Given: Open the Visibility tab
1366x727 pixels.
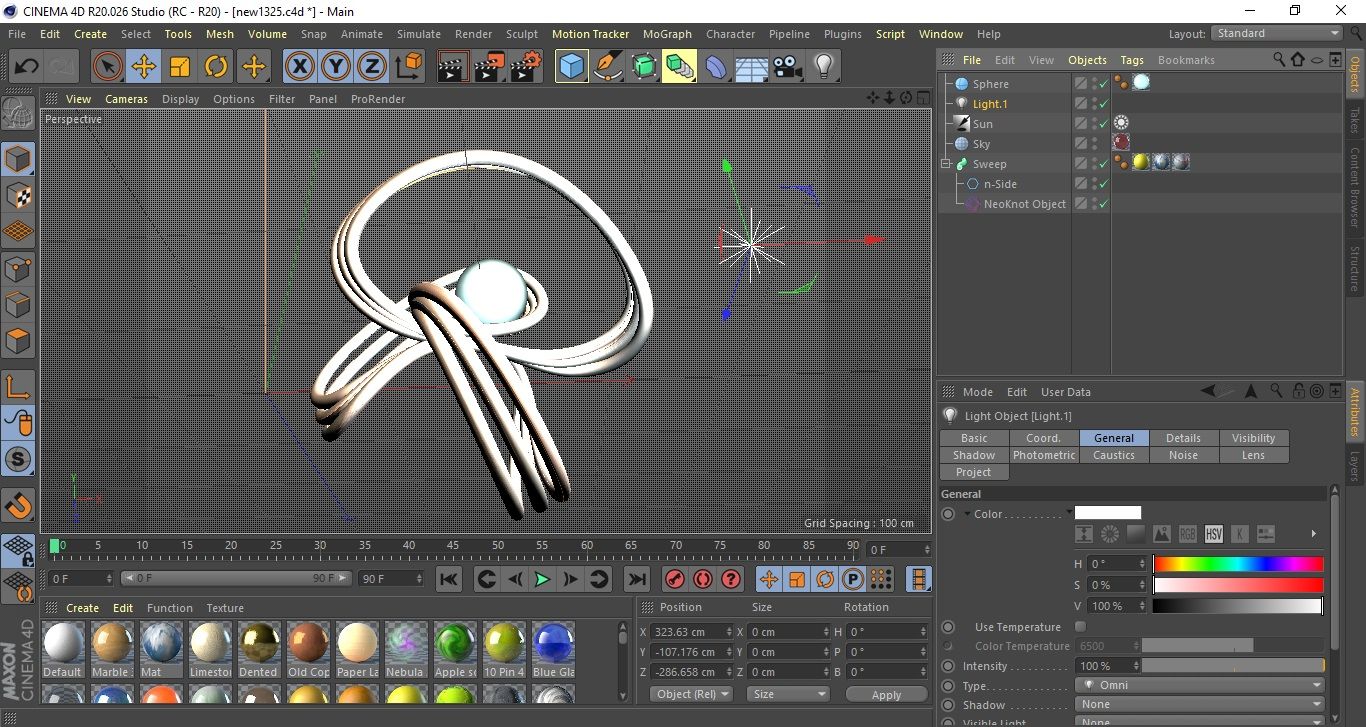Looking at the screenshot, I should pos(1253,438).
